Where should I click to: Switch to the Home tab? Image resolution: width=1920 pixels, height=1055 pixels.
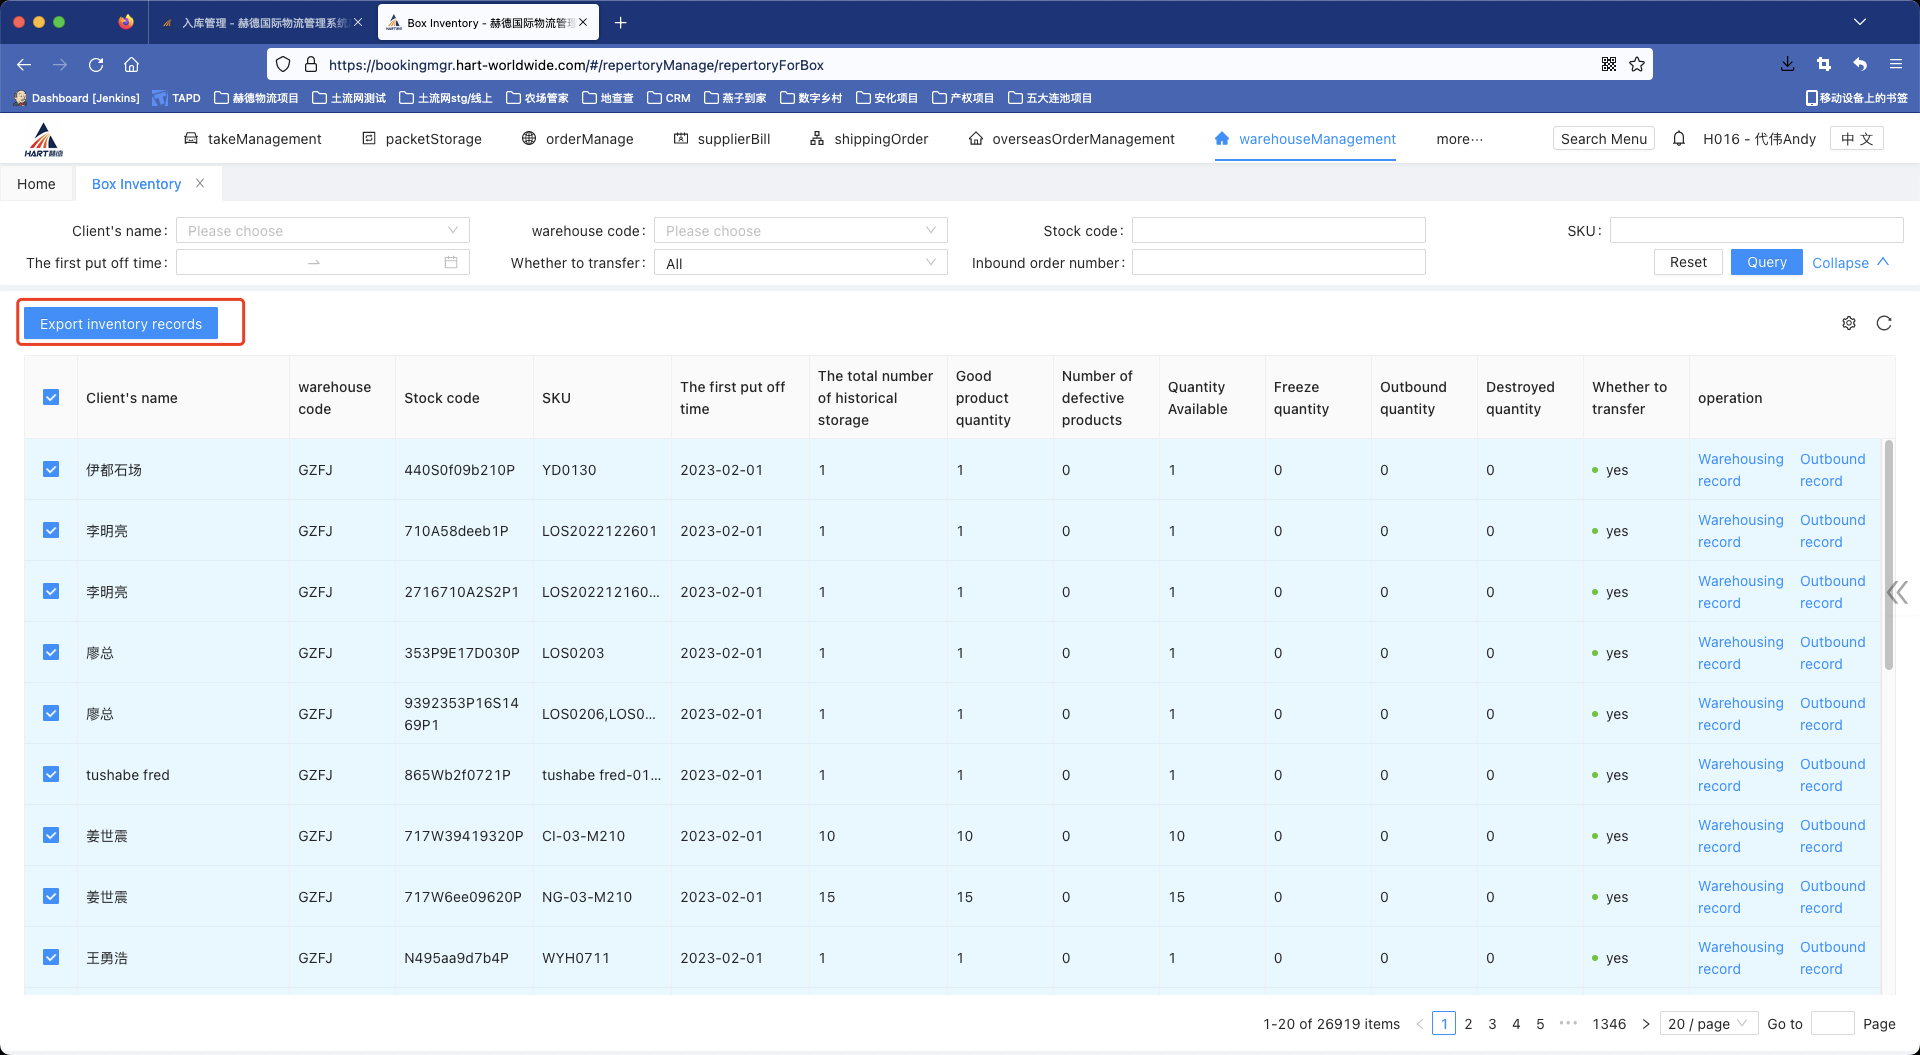pos(36,184)
